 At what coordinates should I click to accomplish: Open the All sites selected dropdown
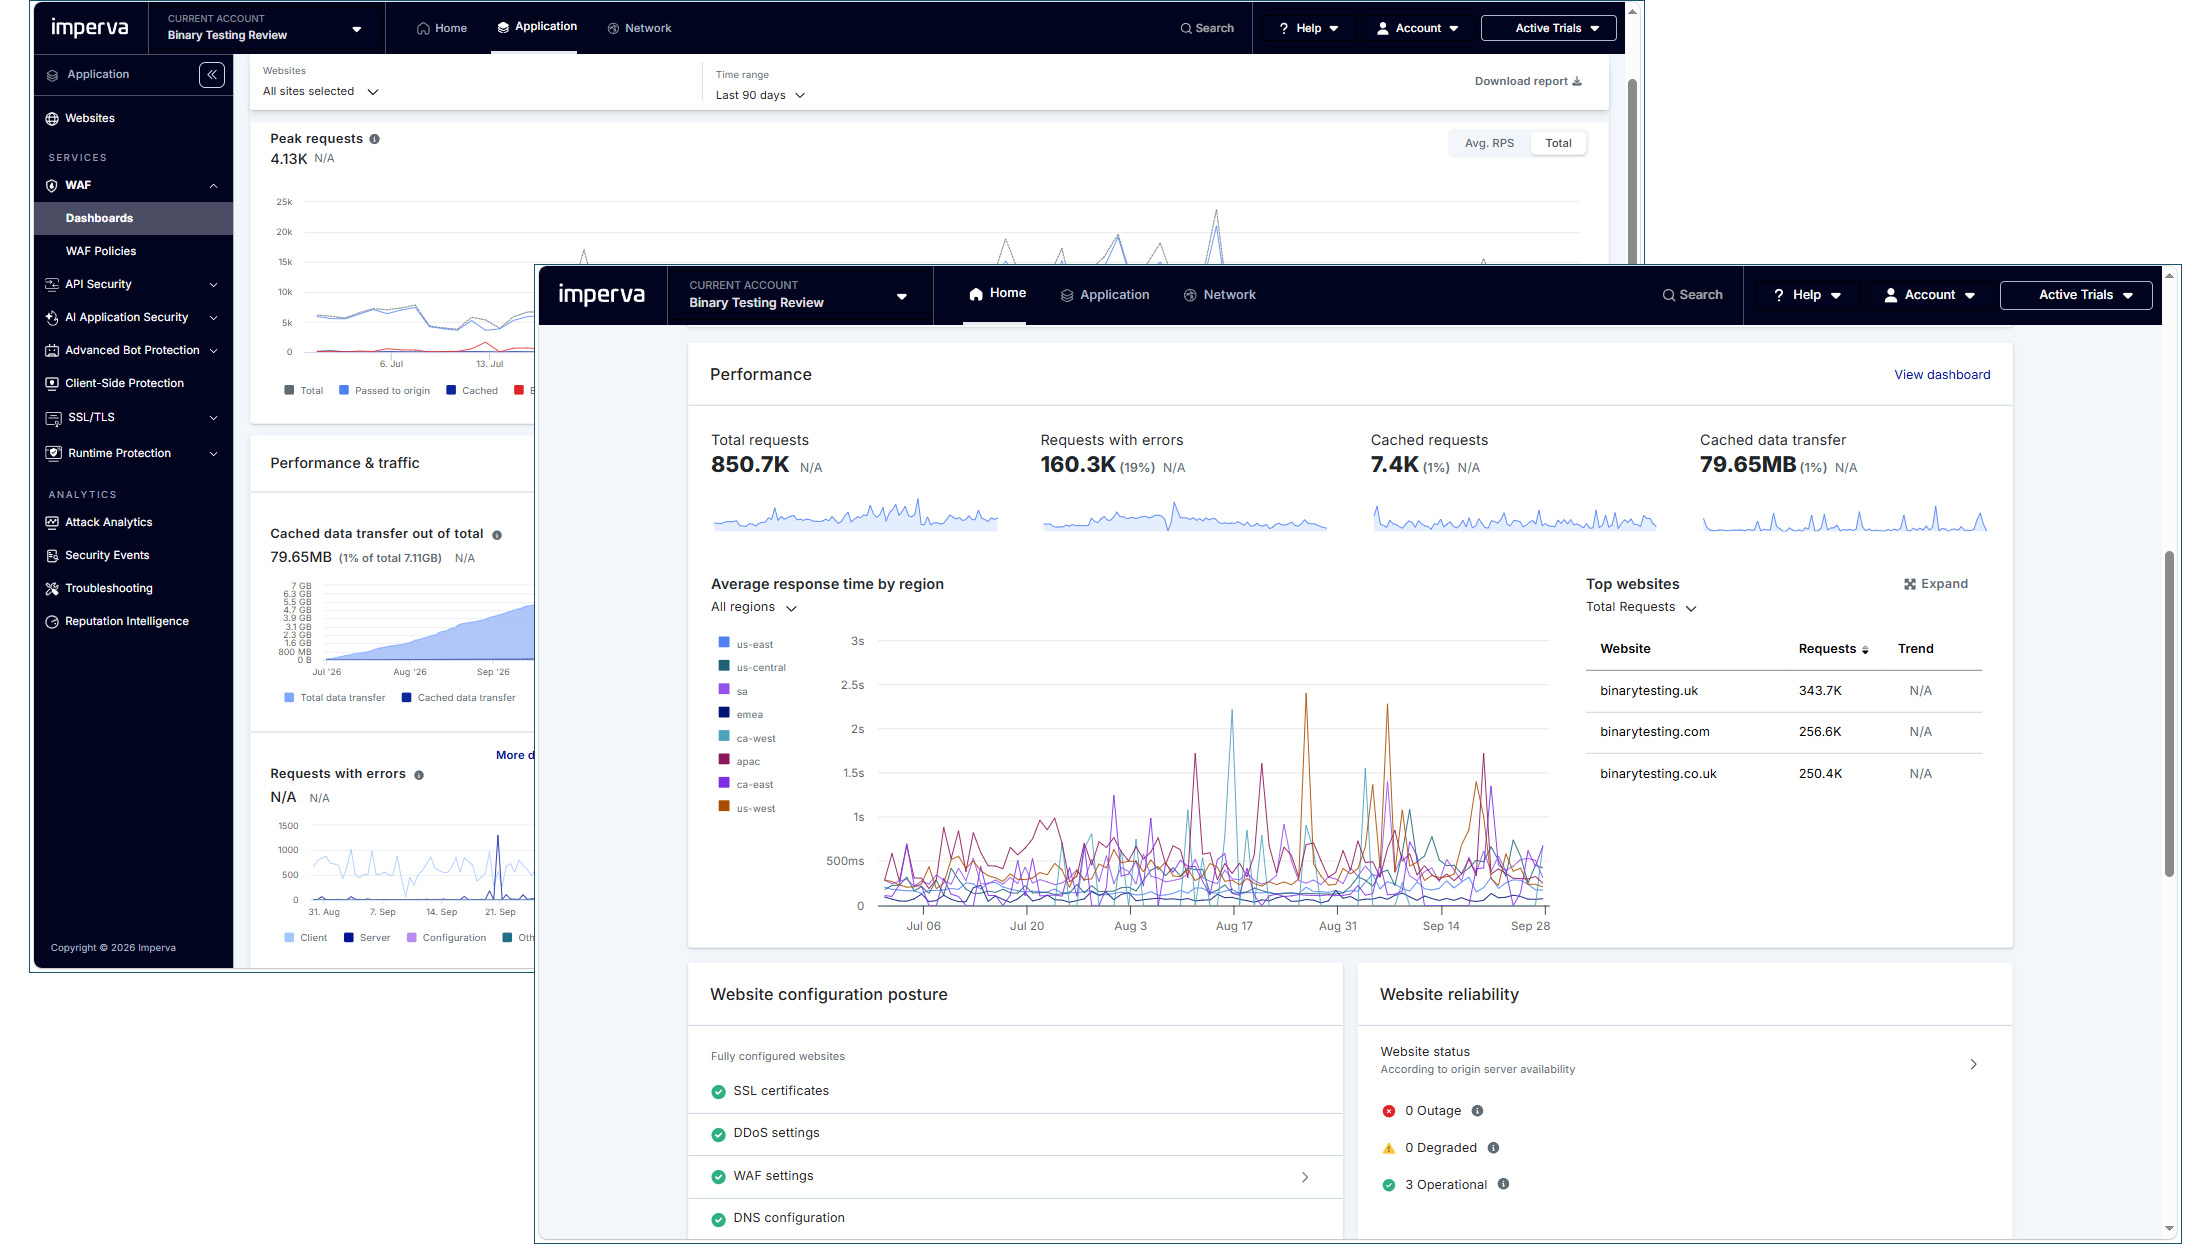pos(321,92)
